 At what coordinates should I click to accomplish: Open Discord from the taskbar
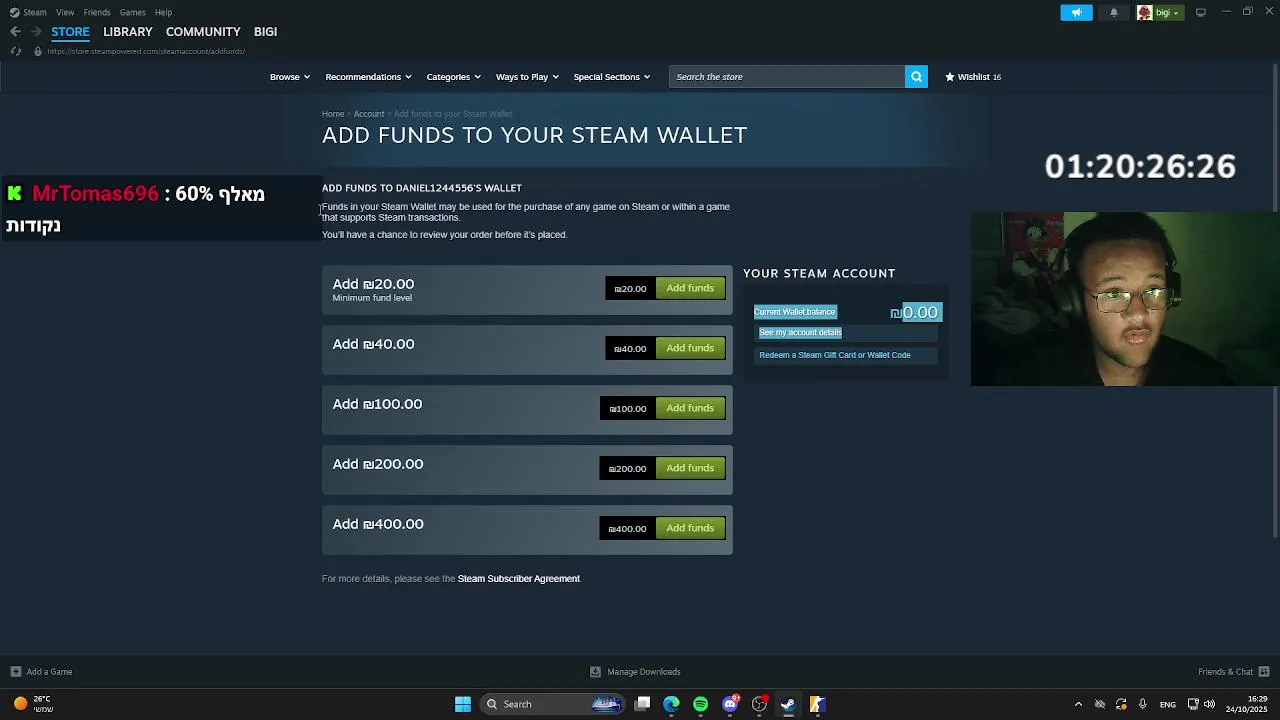click(730, 704)
